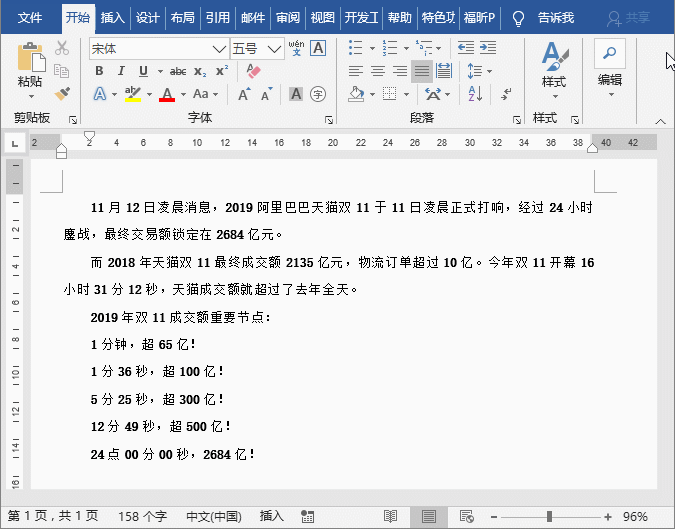The height and width of the screenshot is (529, 675).
Task: Toggle Italic formatting
Action: pyautogui.click(x=121, y=71)
